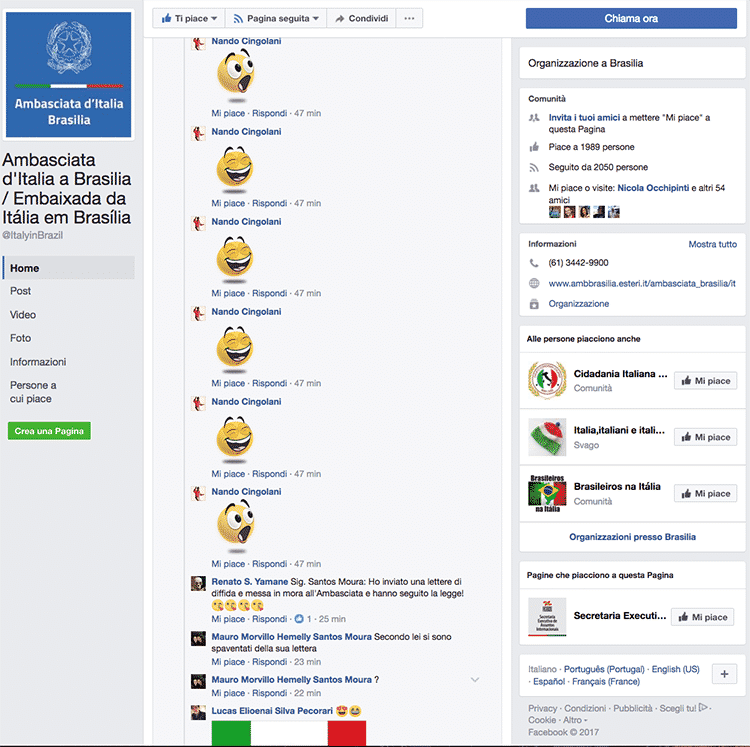Open the Pubblicità footer link
Screen dimensions: 750x747
coord(633,708)
